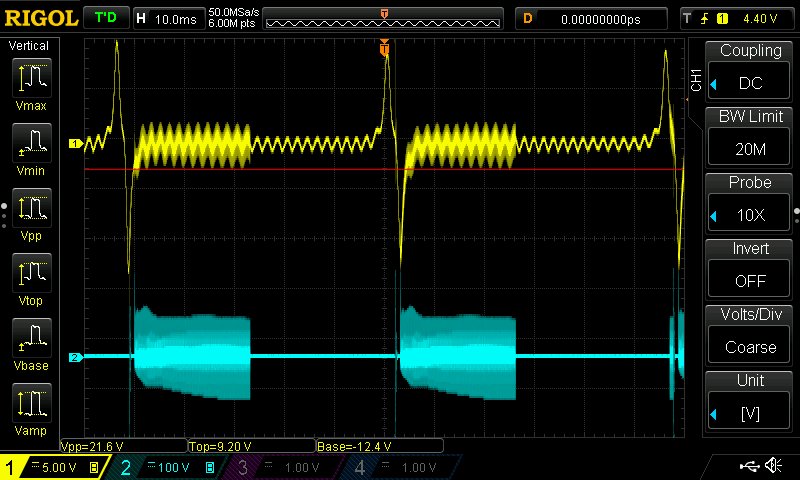Open the Coupling DC selector

pyautogui.click(x=750, y=71)
